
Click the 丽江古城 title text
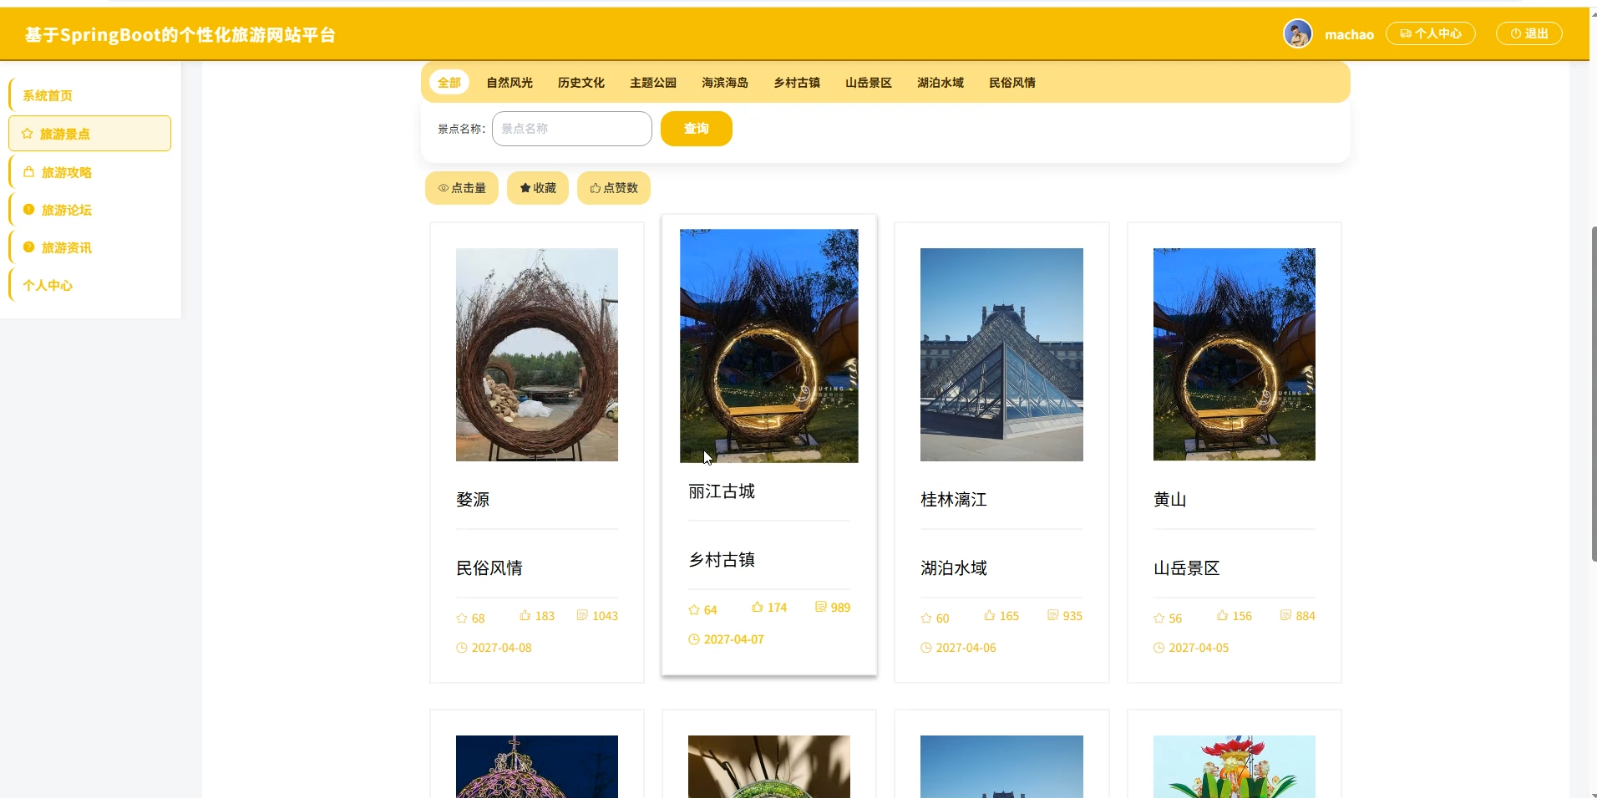tap(722, 492)
